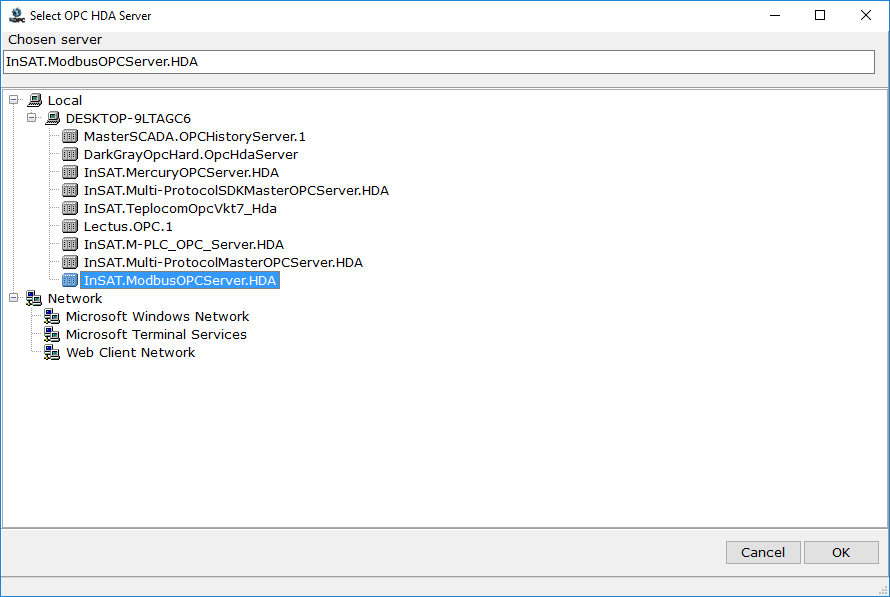The image size is (890, 597).
Task: Click the Web Client Network icon
Action: (x=52, y=352)
